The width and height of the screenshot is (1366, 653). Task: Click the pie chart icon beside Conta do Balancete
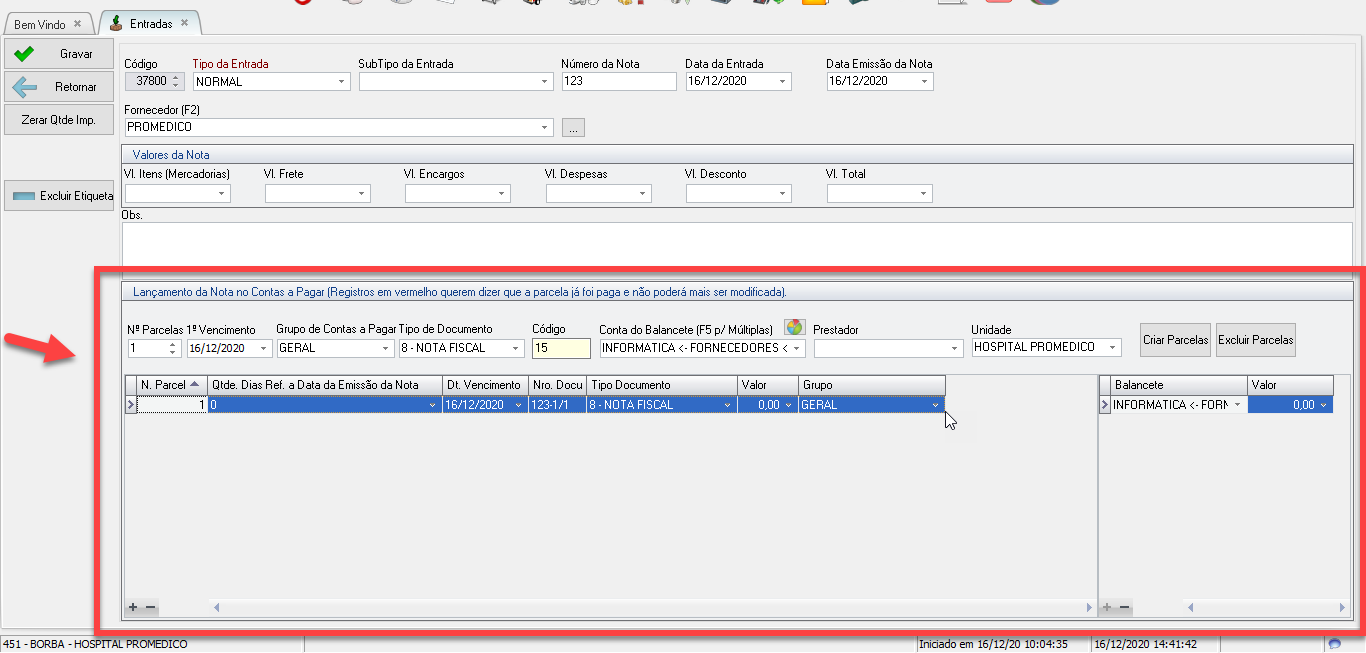tap(794, 327)
